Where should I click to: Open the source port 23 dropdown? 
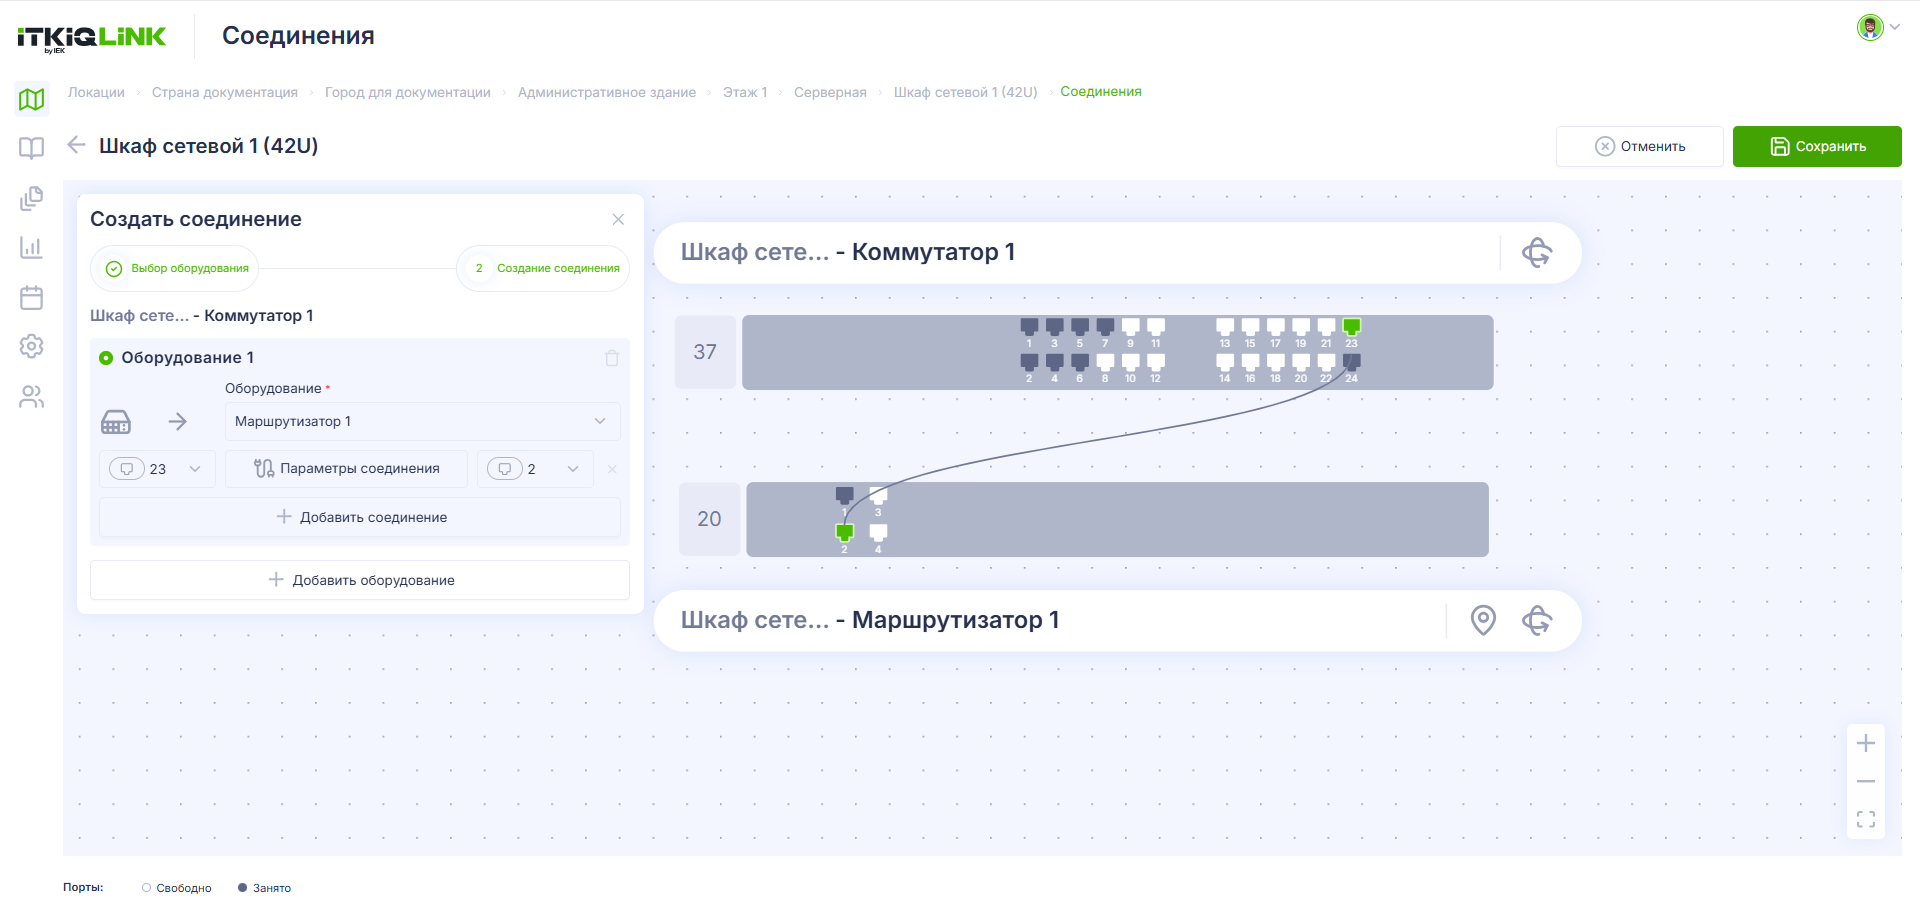(x=157, y=469)
